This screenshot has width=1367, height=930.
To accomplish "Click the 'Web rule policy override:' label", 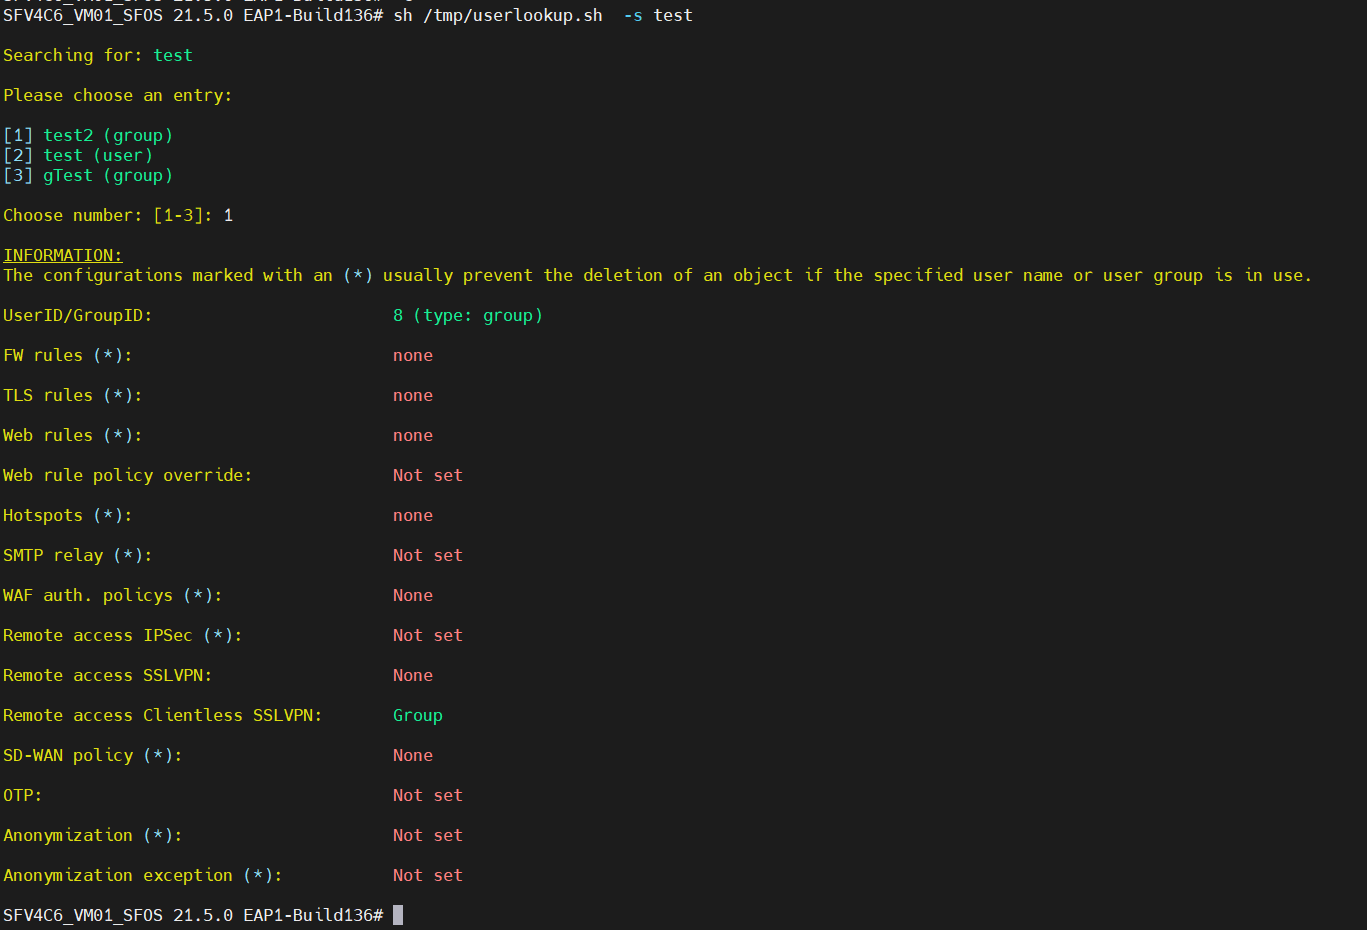I will click(128, 475).
